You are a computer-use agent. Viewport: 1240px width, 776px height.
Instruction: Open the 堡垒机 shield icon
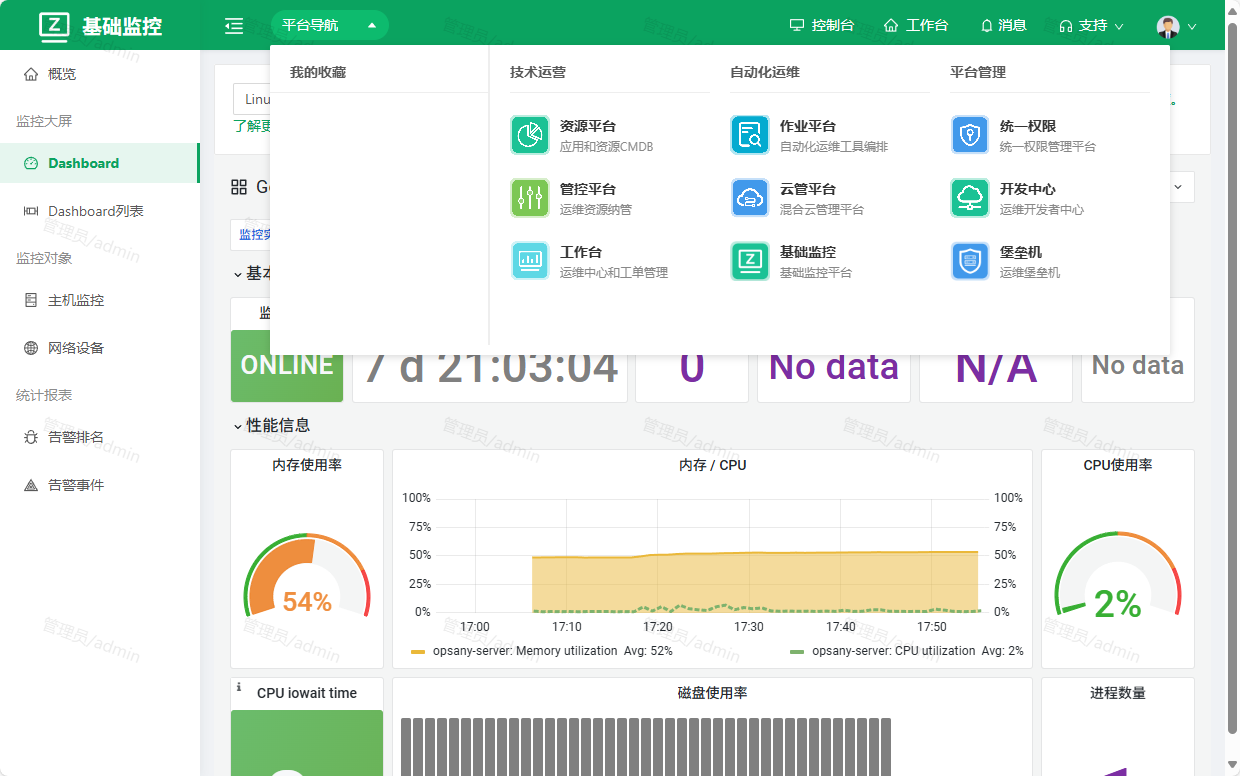click(970, 261)
